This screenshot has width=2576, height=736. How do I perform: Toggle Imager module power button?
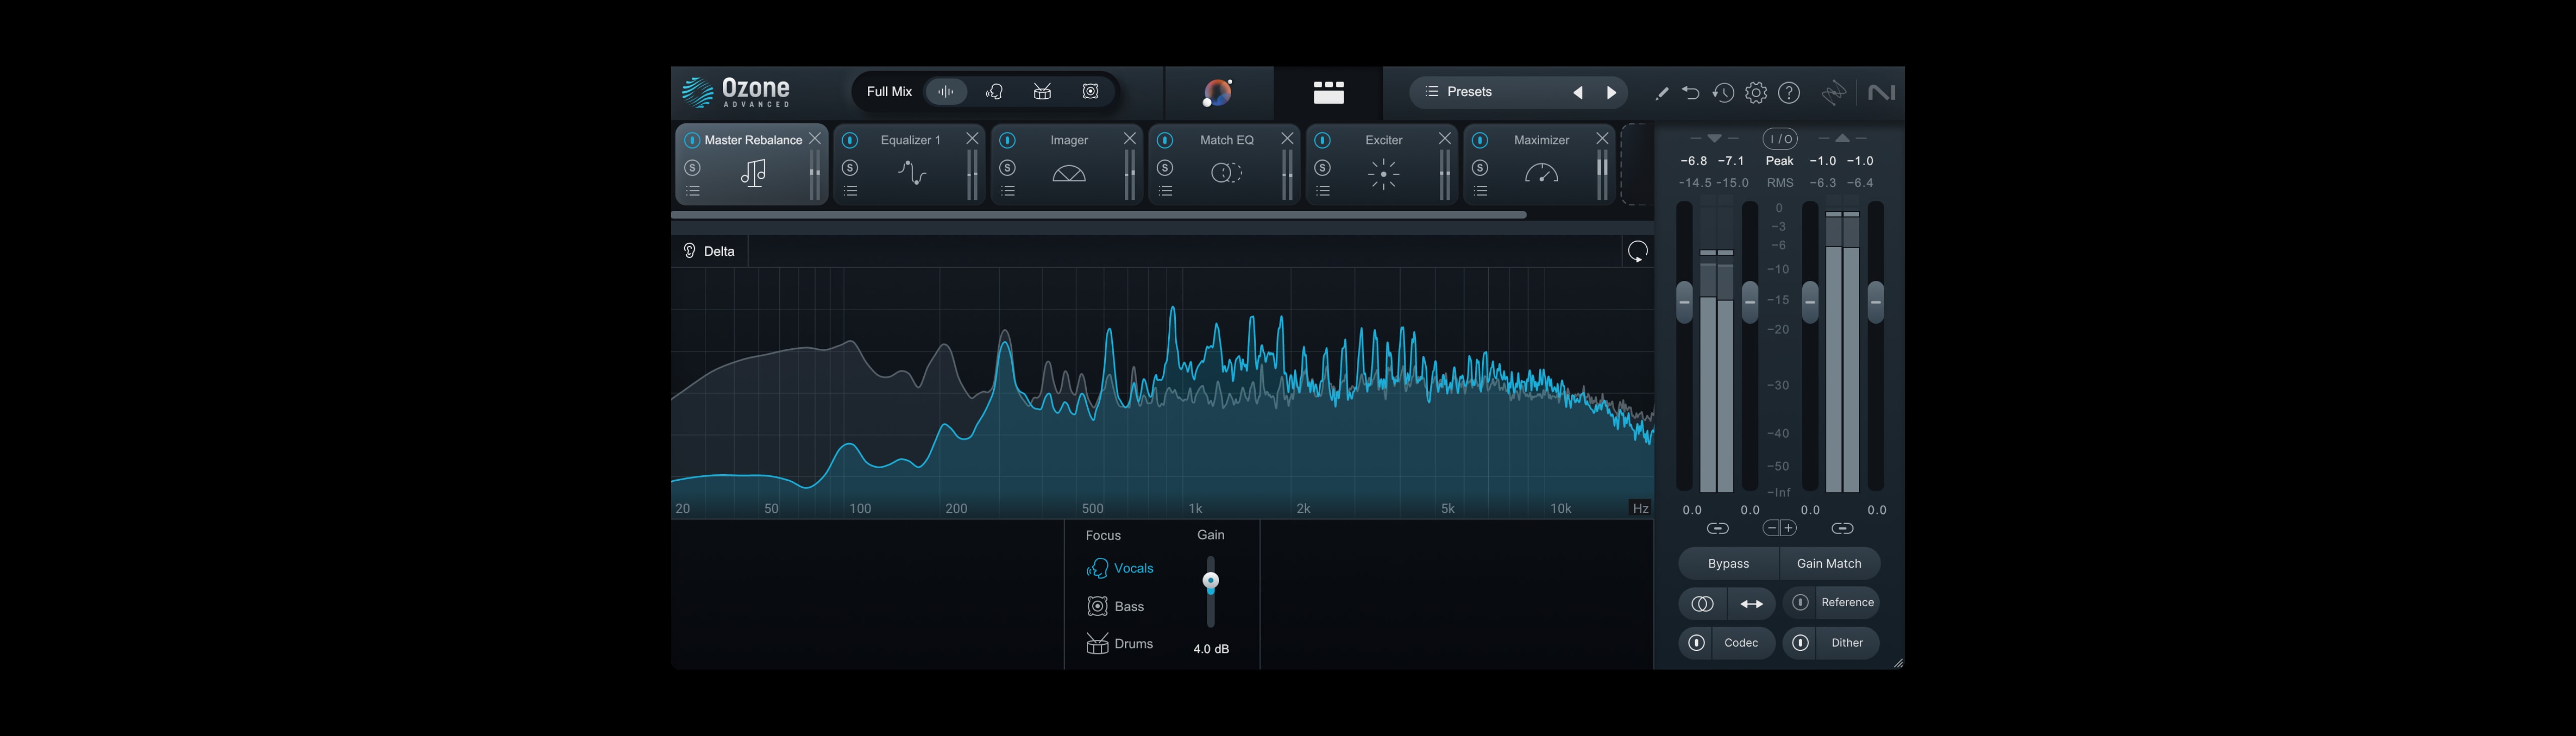click(1007, 140)
